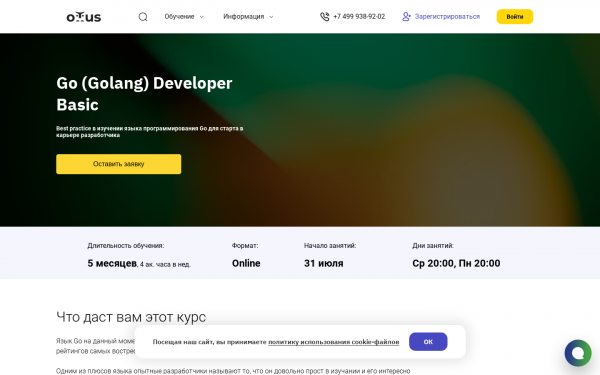
Task: Open the OTUS logo home link
Action: pyautogui.click(x=84, y=17)
